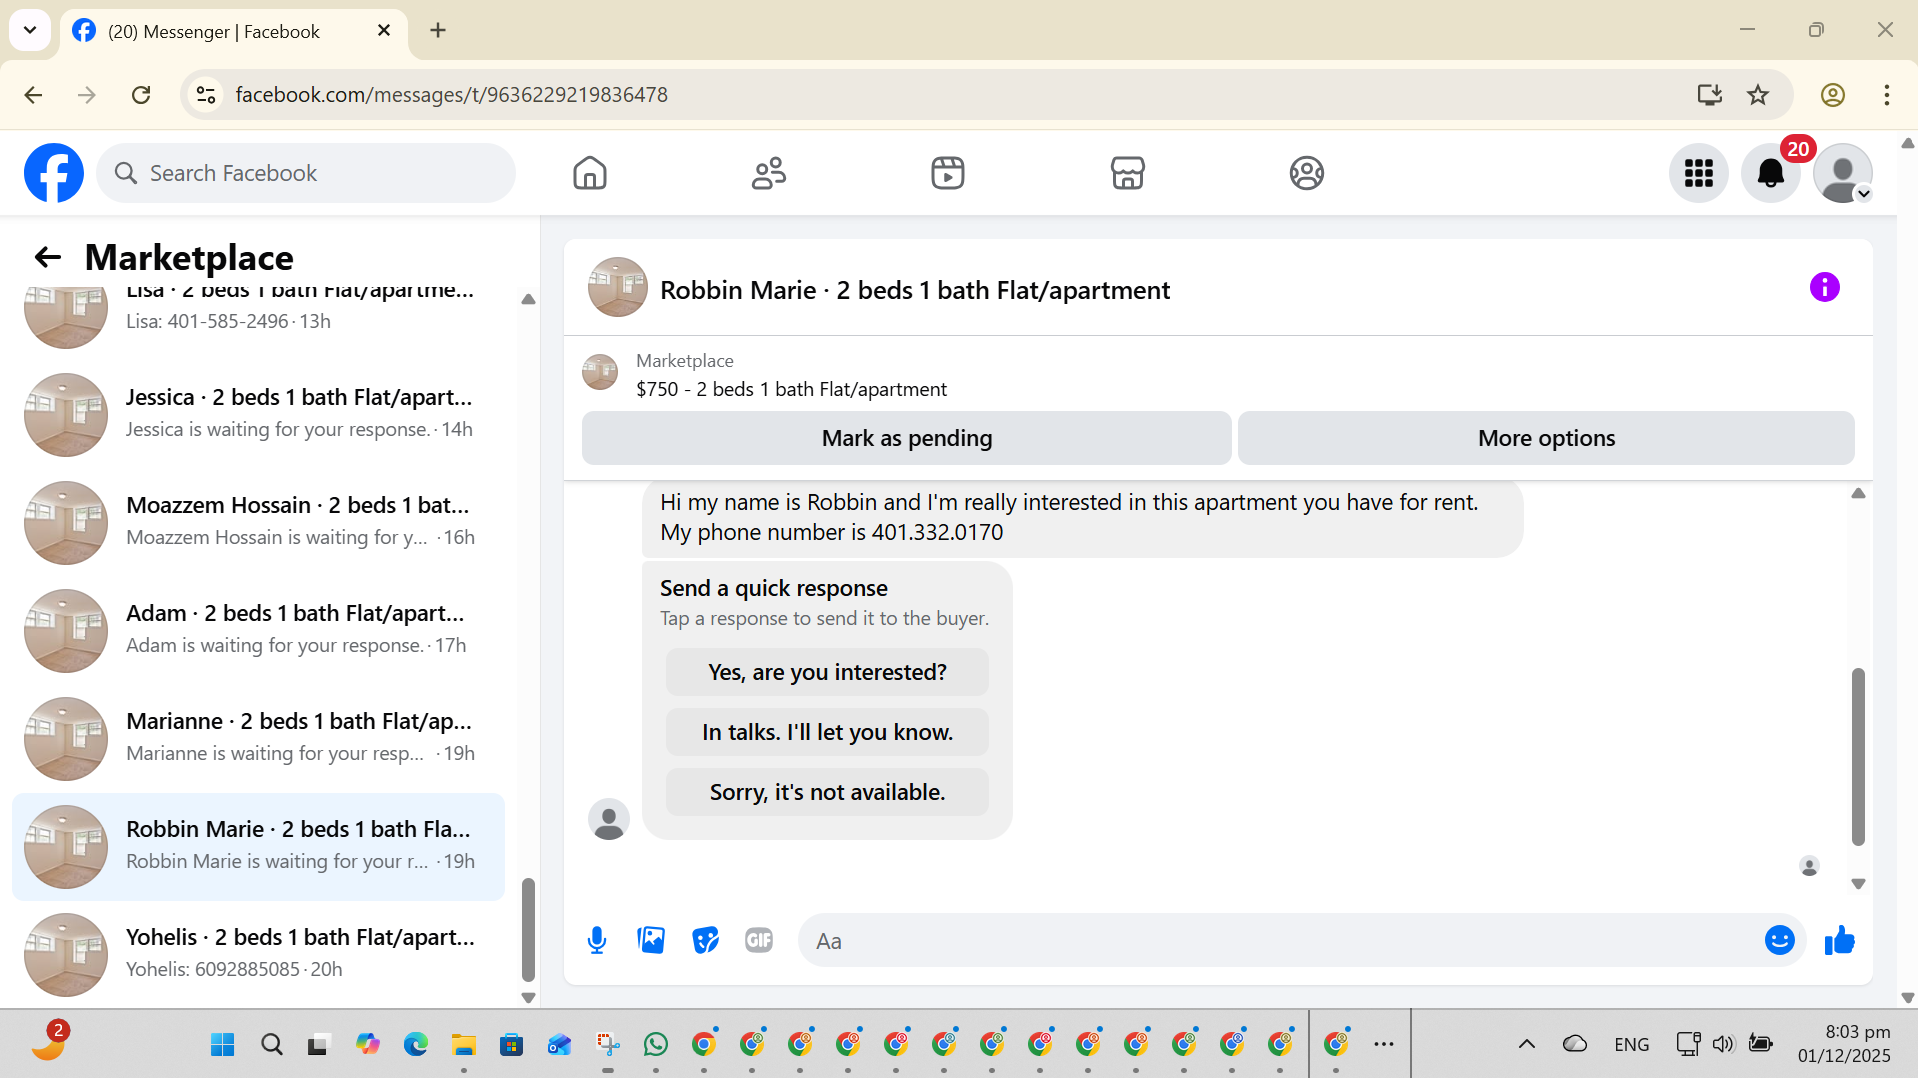
Task: Open volume control in system tray
Action: coord(1723,1044)
